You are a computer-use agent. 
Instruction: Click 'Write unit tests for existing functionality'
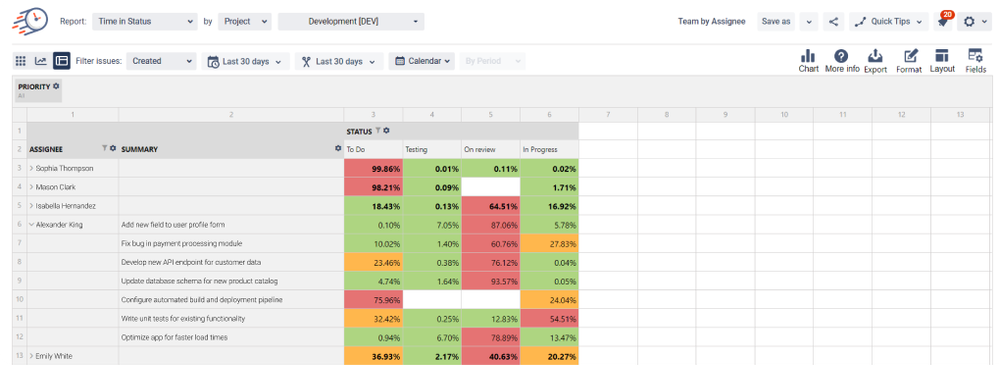[x=183, y=318]
